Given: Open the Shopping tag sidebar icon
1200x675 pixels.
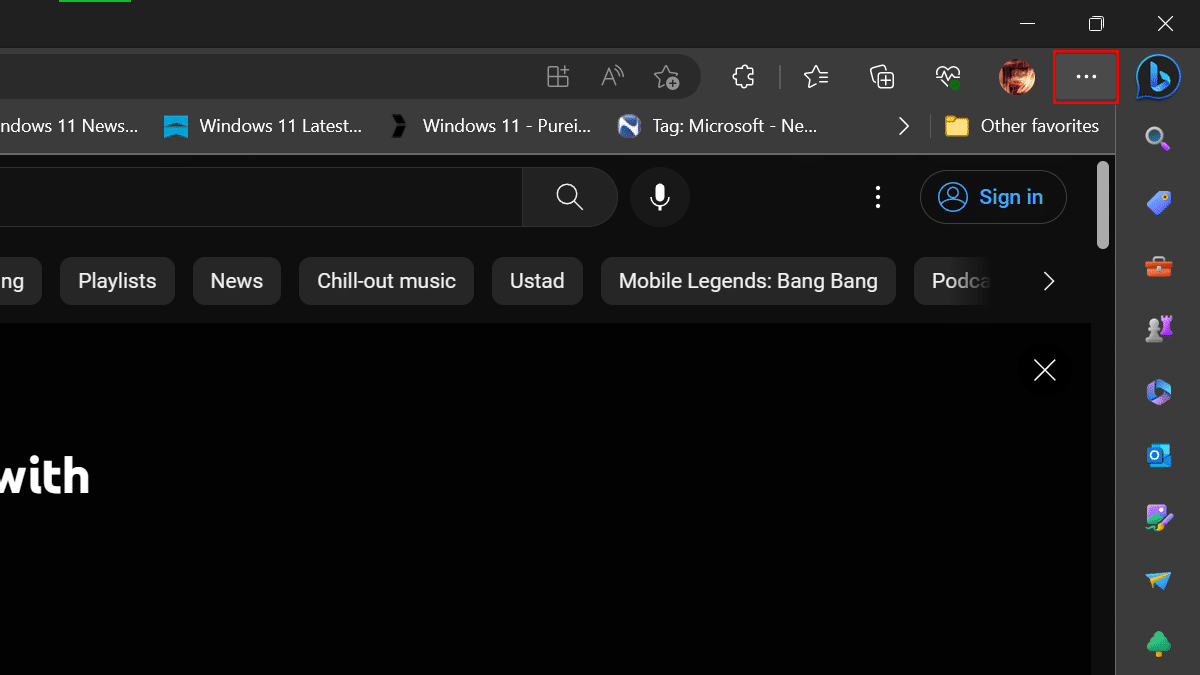Looking at the screenshot, I should 1158,203.
